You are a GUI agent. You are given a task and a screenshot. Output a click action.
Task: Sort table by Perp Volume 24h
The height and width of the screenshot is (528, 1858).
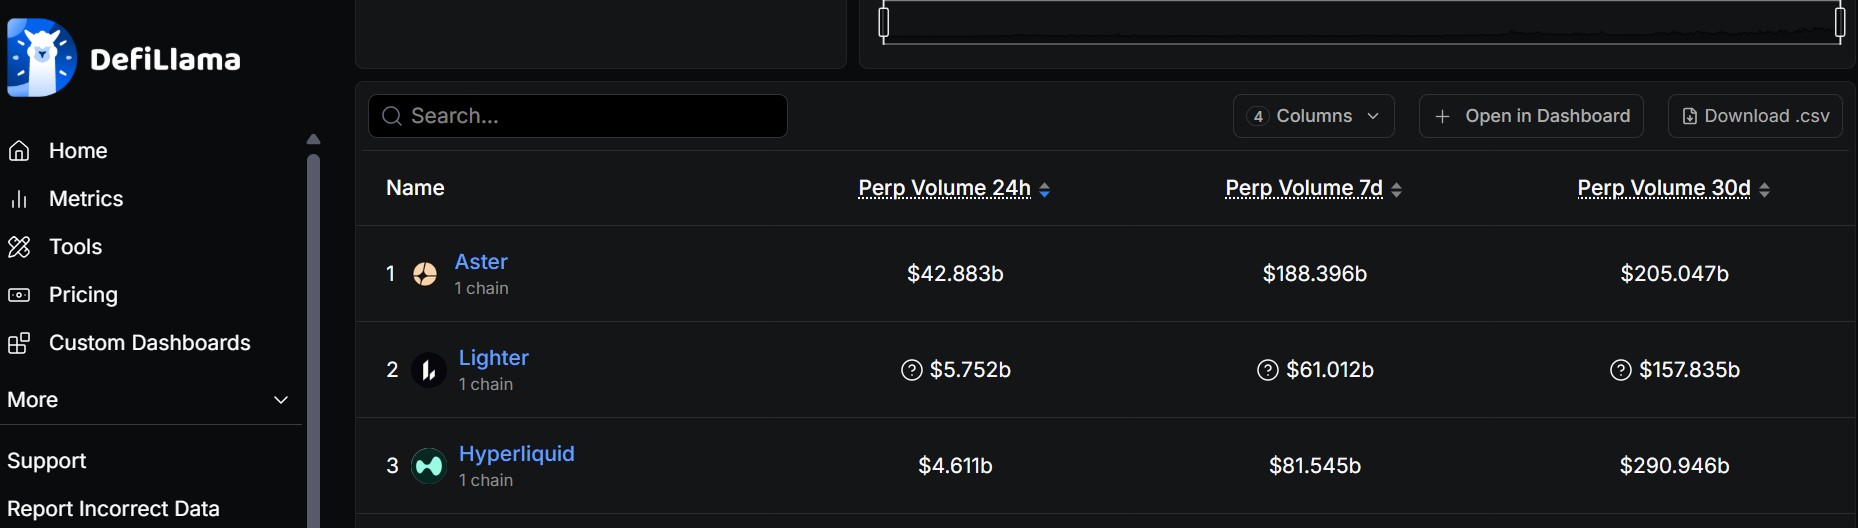point(954,188)
